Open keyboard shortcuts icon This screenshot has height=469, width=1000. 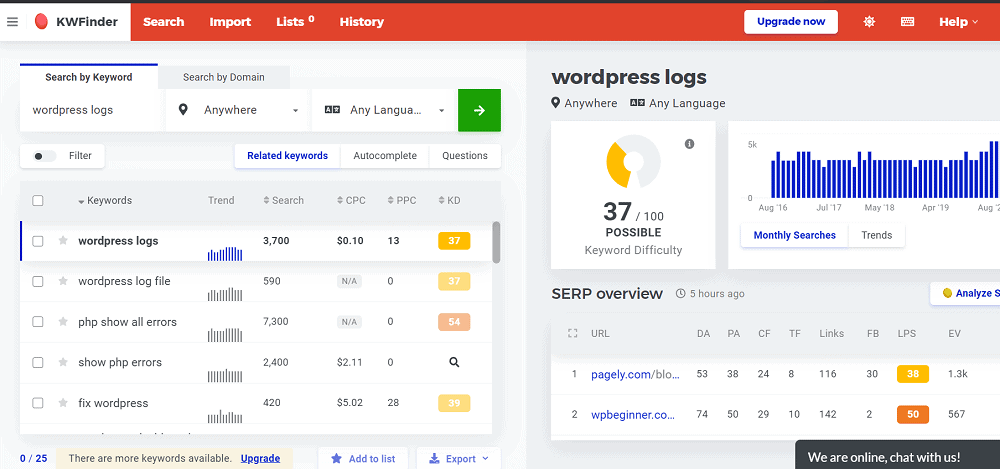click(x=907, y=22)
